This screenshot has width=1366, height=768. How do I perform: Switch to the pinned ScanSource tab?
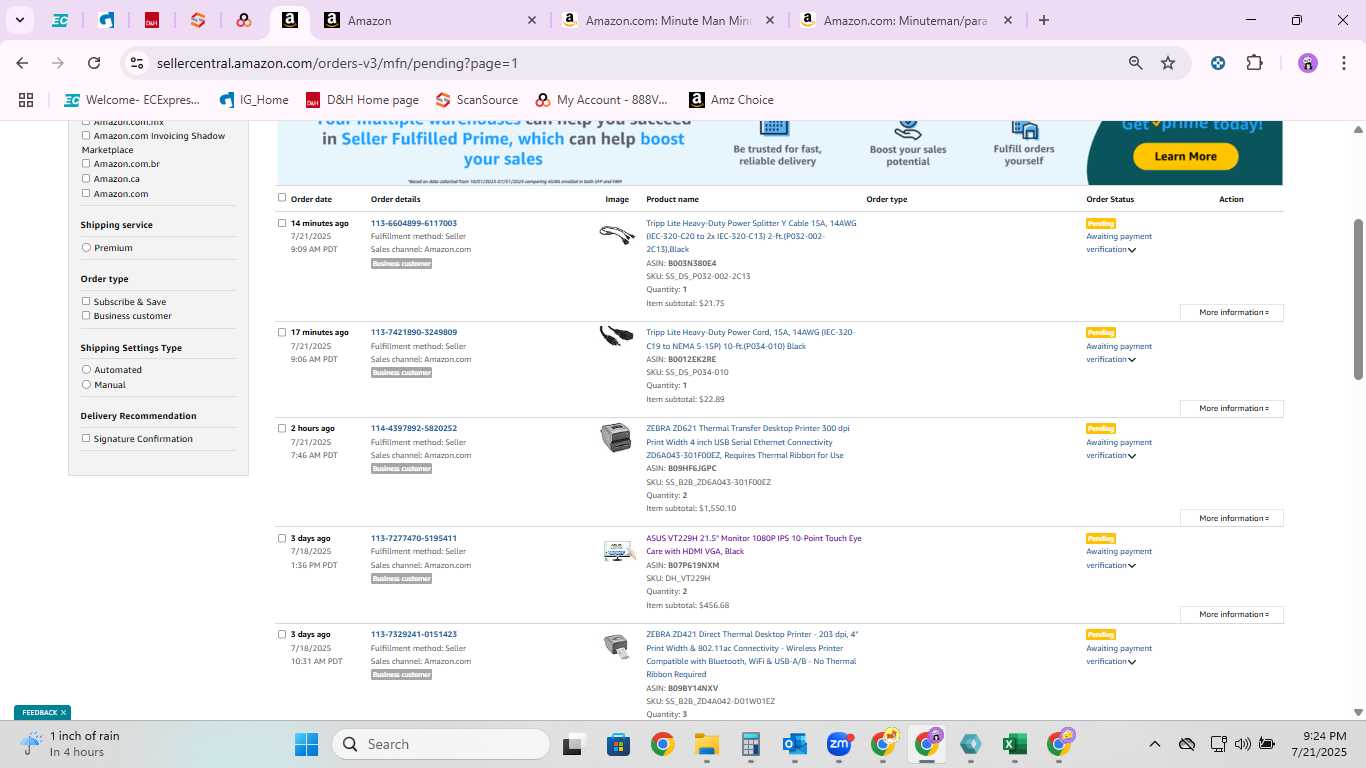tap(198, 20)
